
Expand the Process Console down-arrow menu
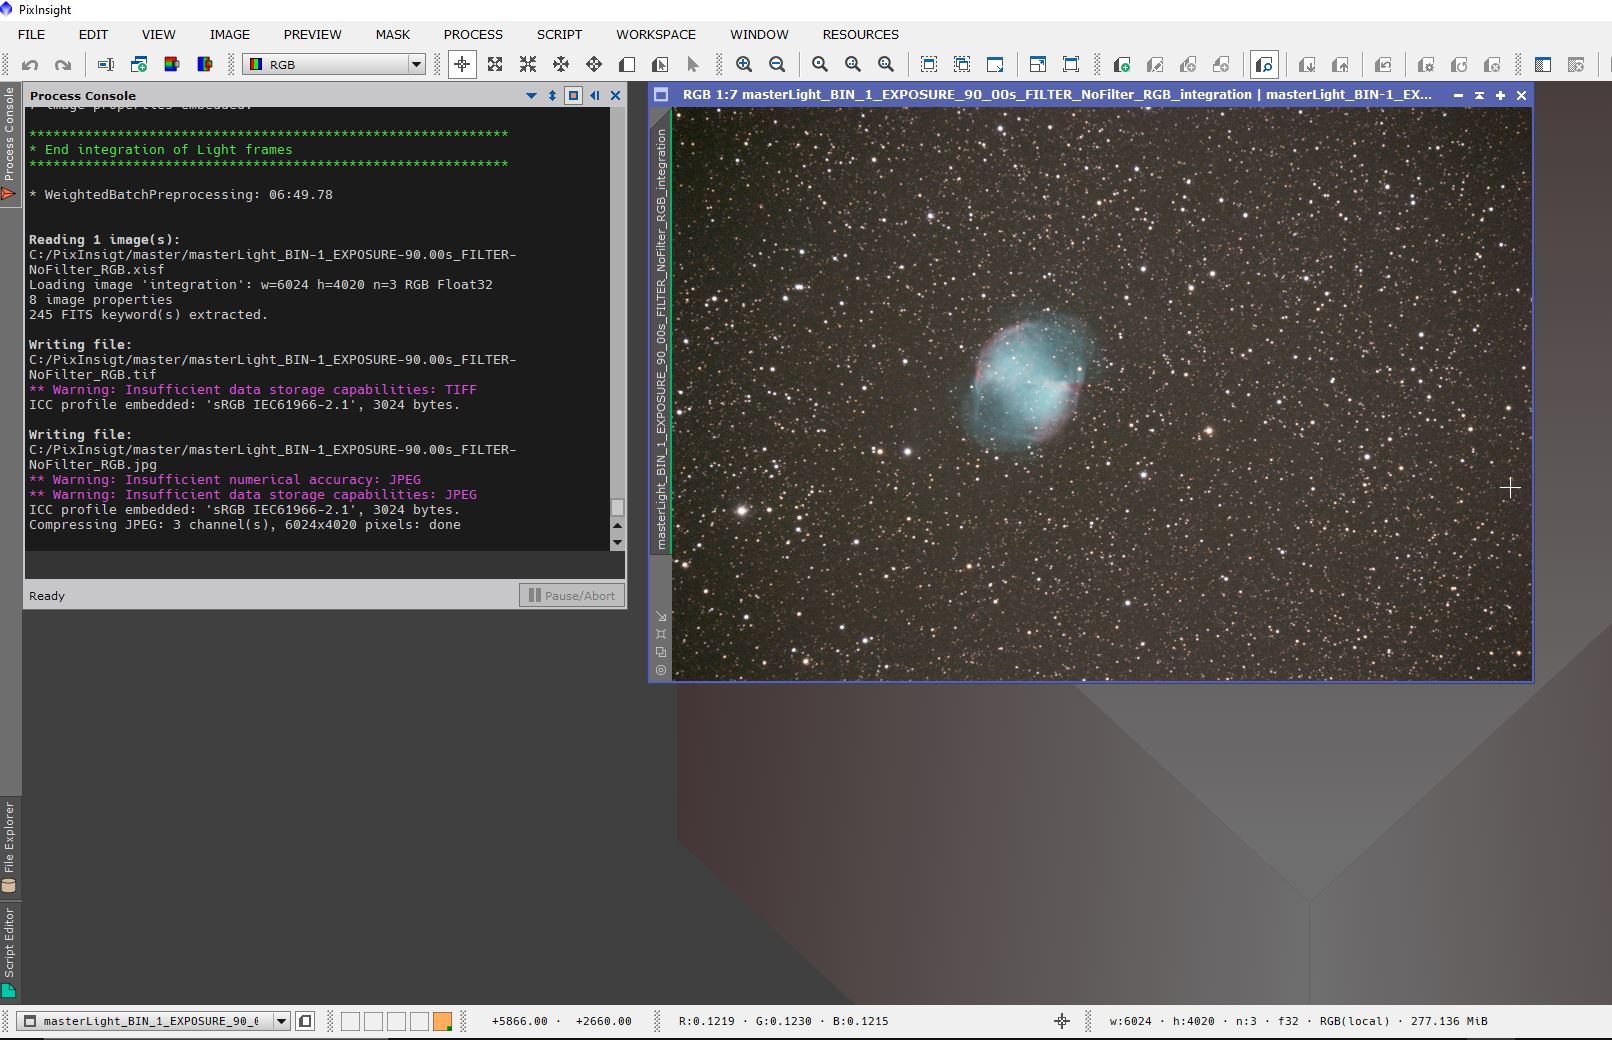pyautogui.click(x=531, y=96)
